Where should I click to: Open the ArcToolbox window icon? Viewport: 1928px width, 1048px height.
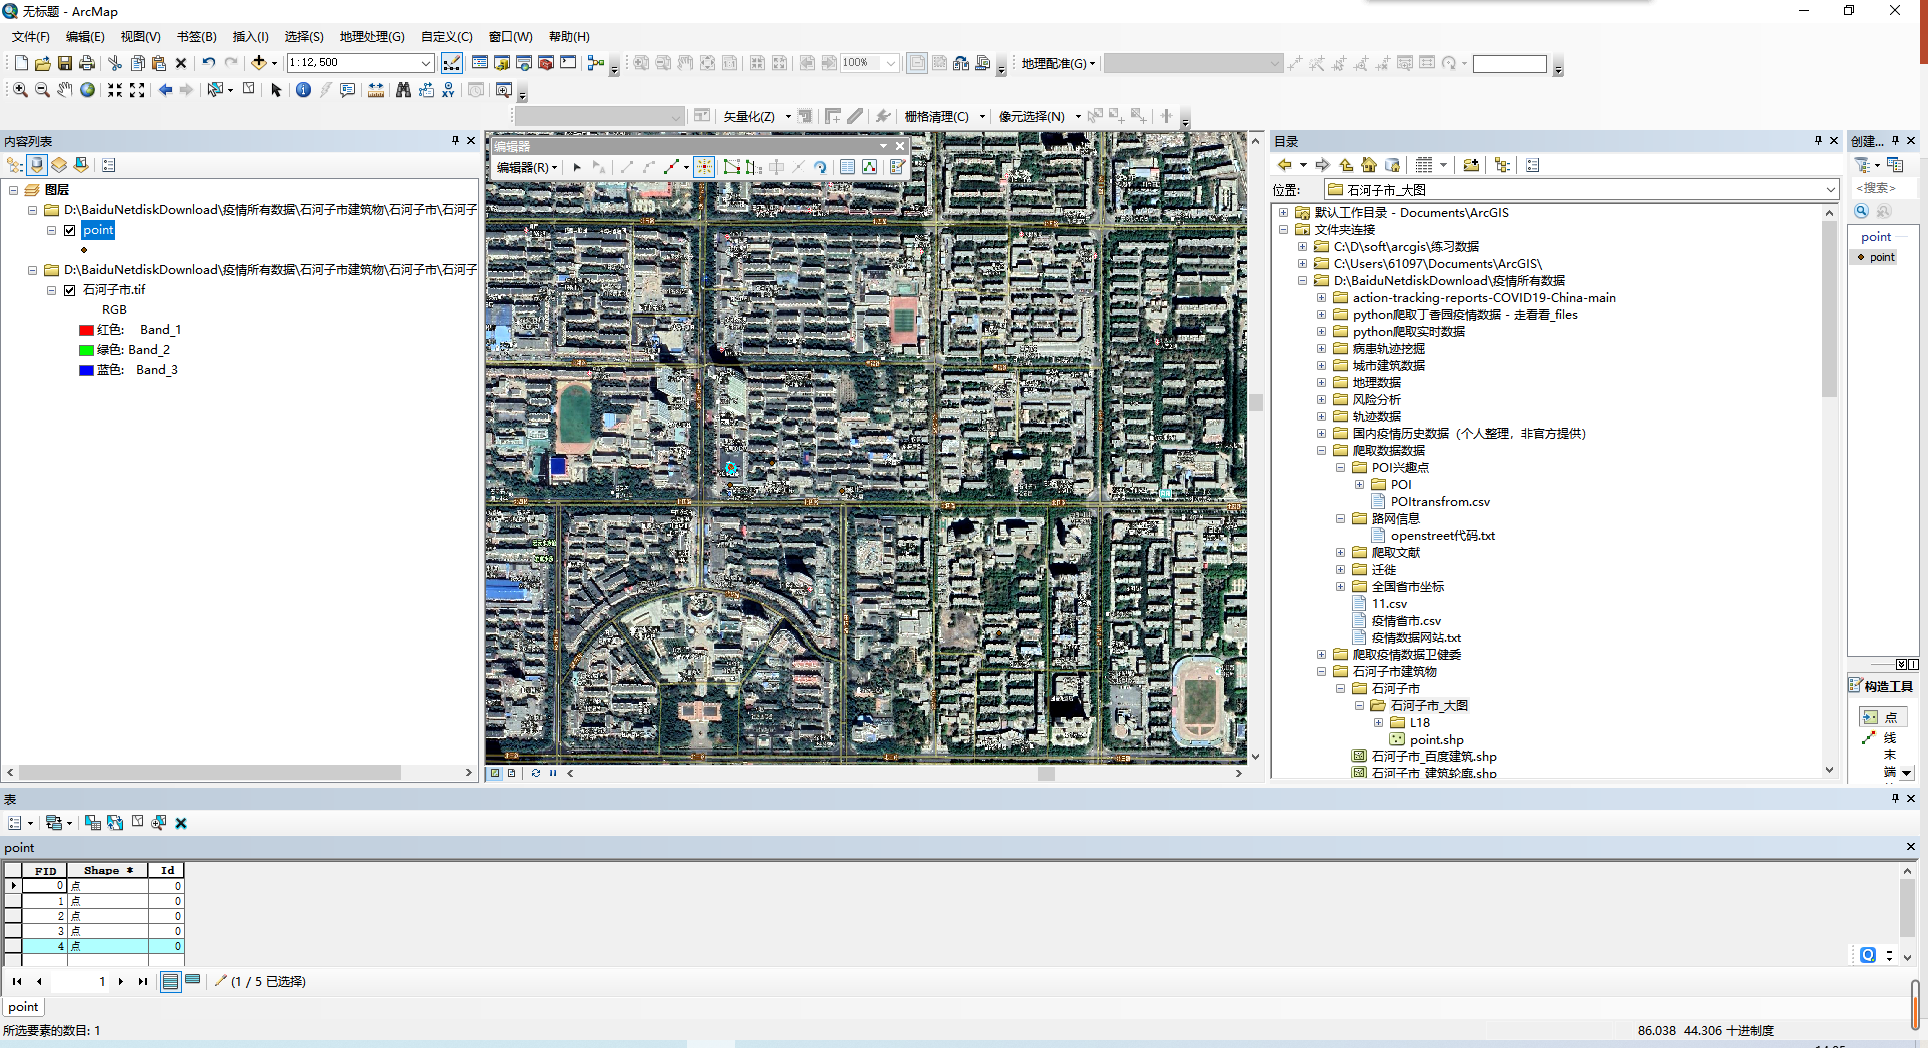click(x=546, y=63)
